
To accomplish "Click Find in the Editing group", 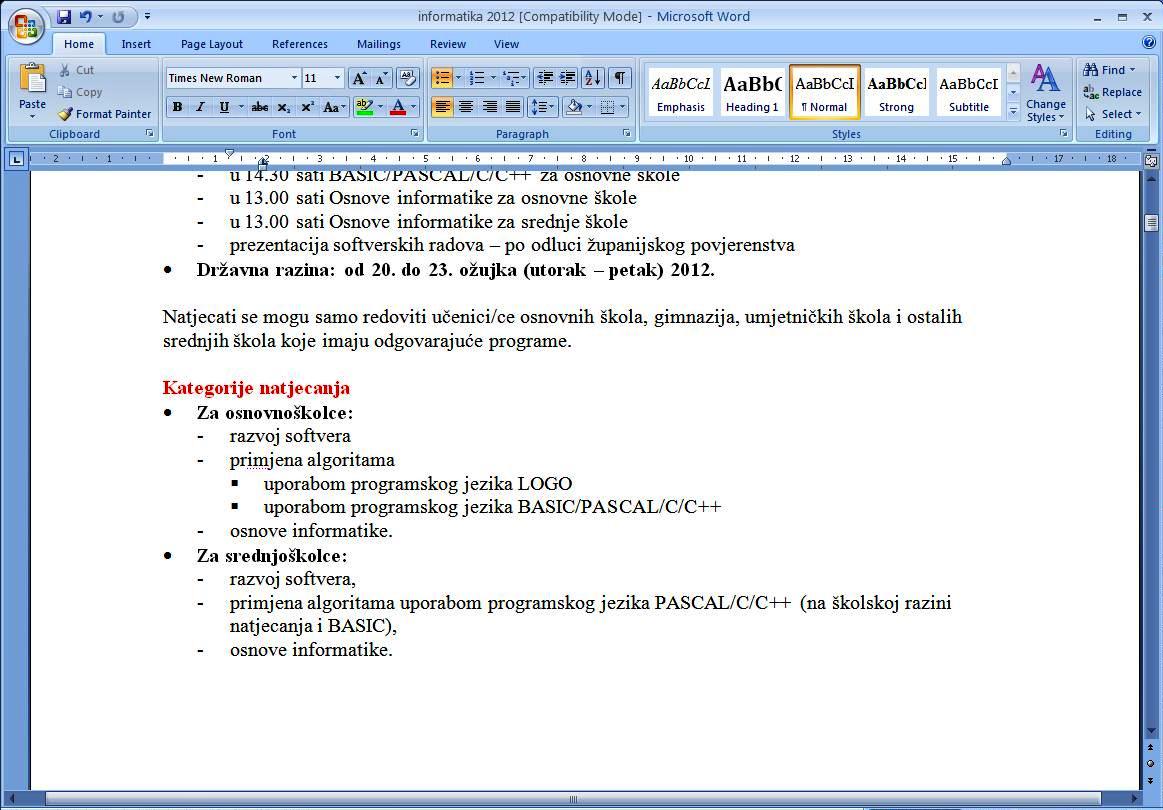I will coord(1110,70).
